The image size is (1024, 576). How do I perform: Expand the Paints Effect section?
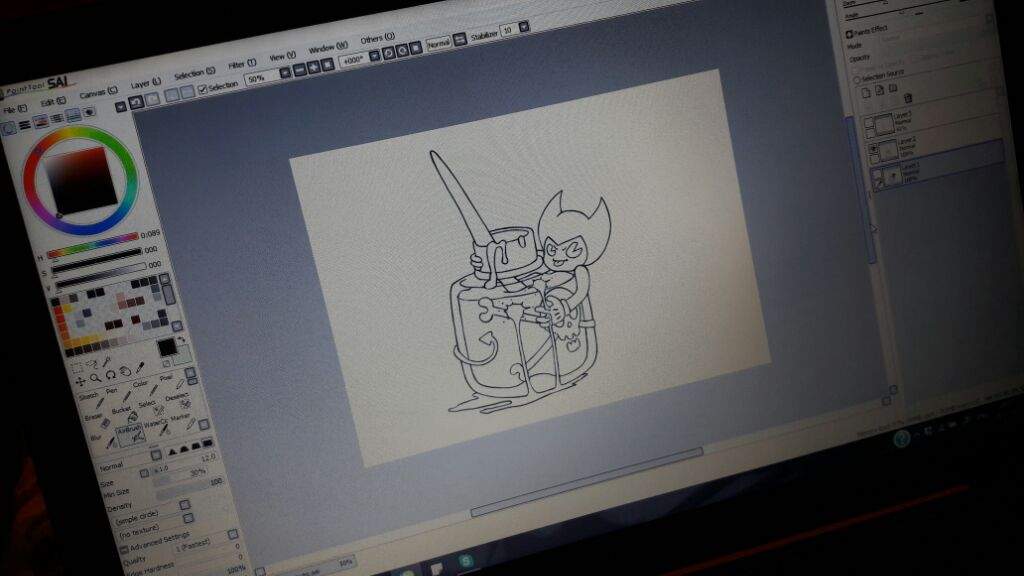point(850,30)
